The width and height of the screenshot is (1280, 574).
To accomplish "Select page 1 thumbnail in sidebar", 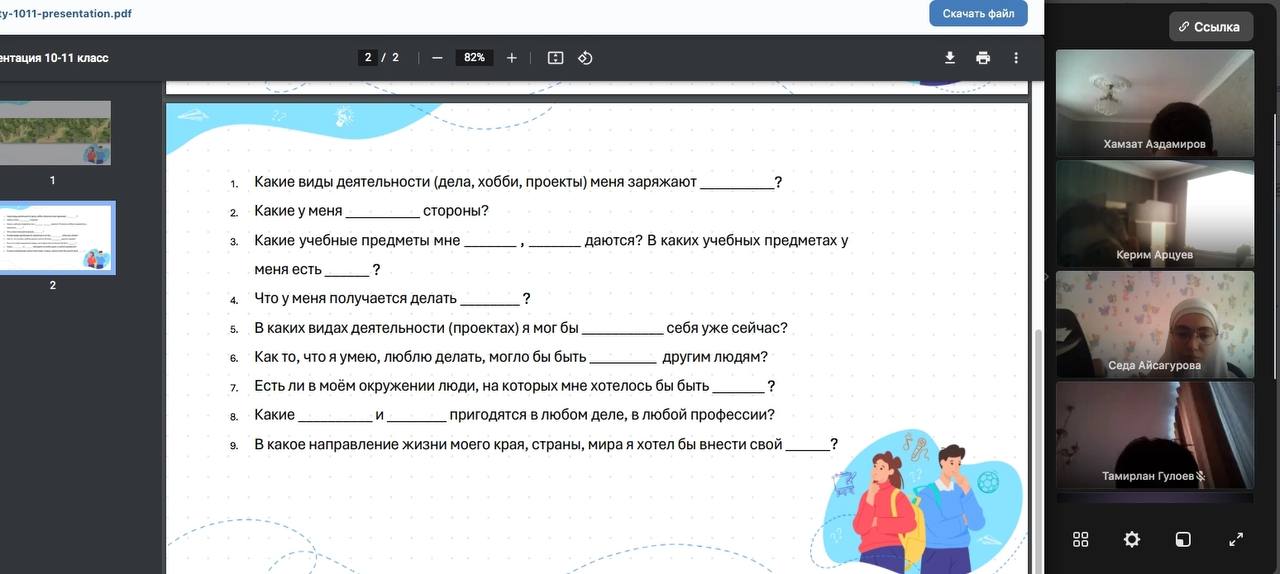I will click(x=55, y=133).
